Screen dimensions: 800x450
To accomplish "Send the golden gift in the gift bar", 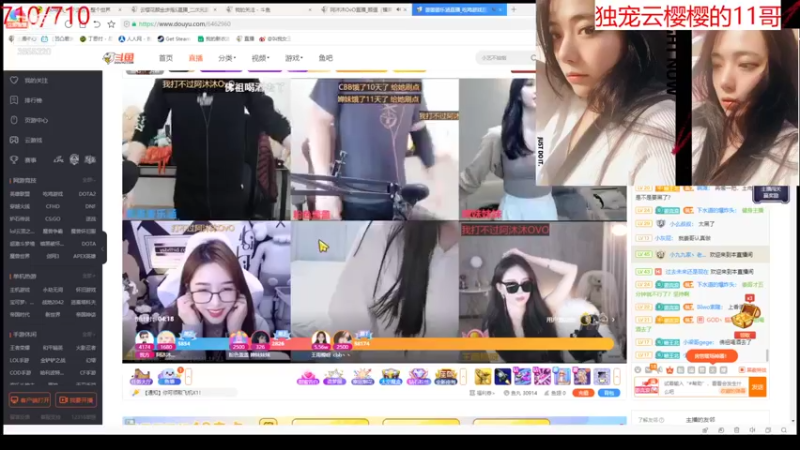I will tap(483, 377).
